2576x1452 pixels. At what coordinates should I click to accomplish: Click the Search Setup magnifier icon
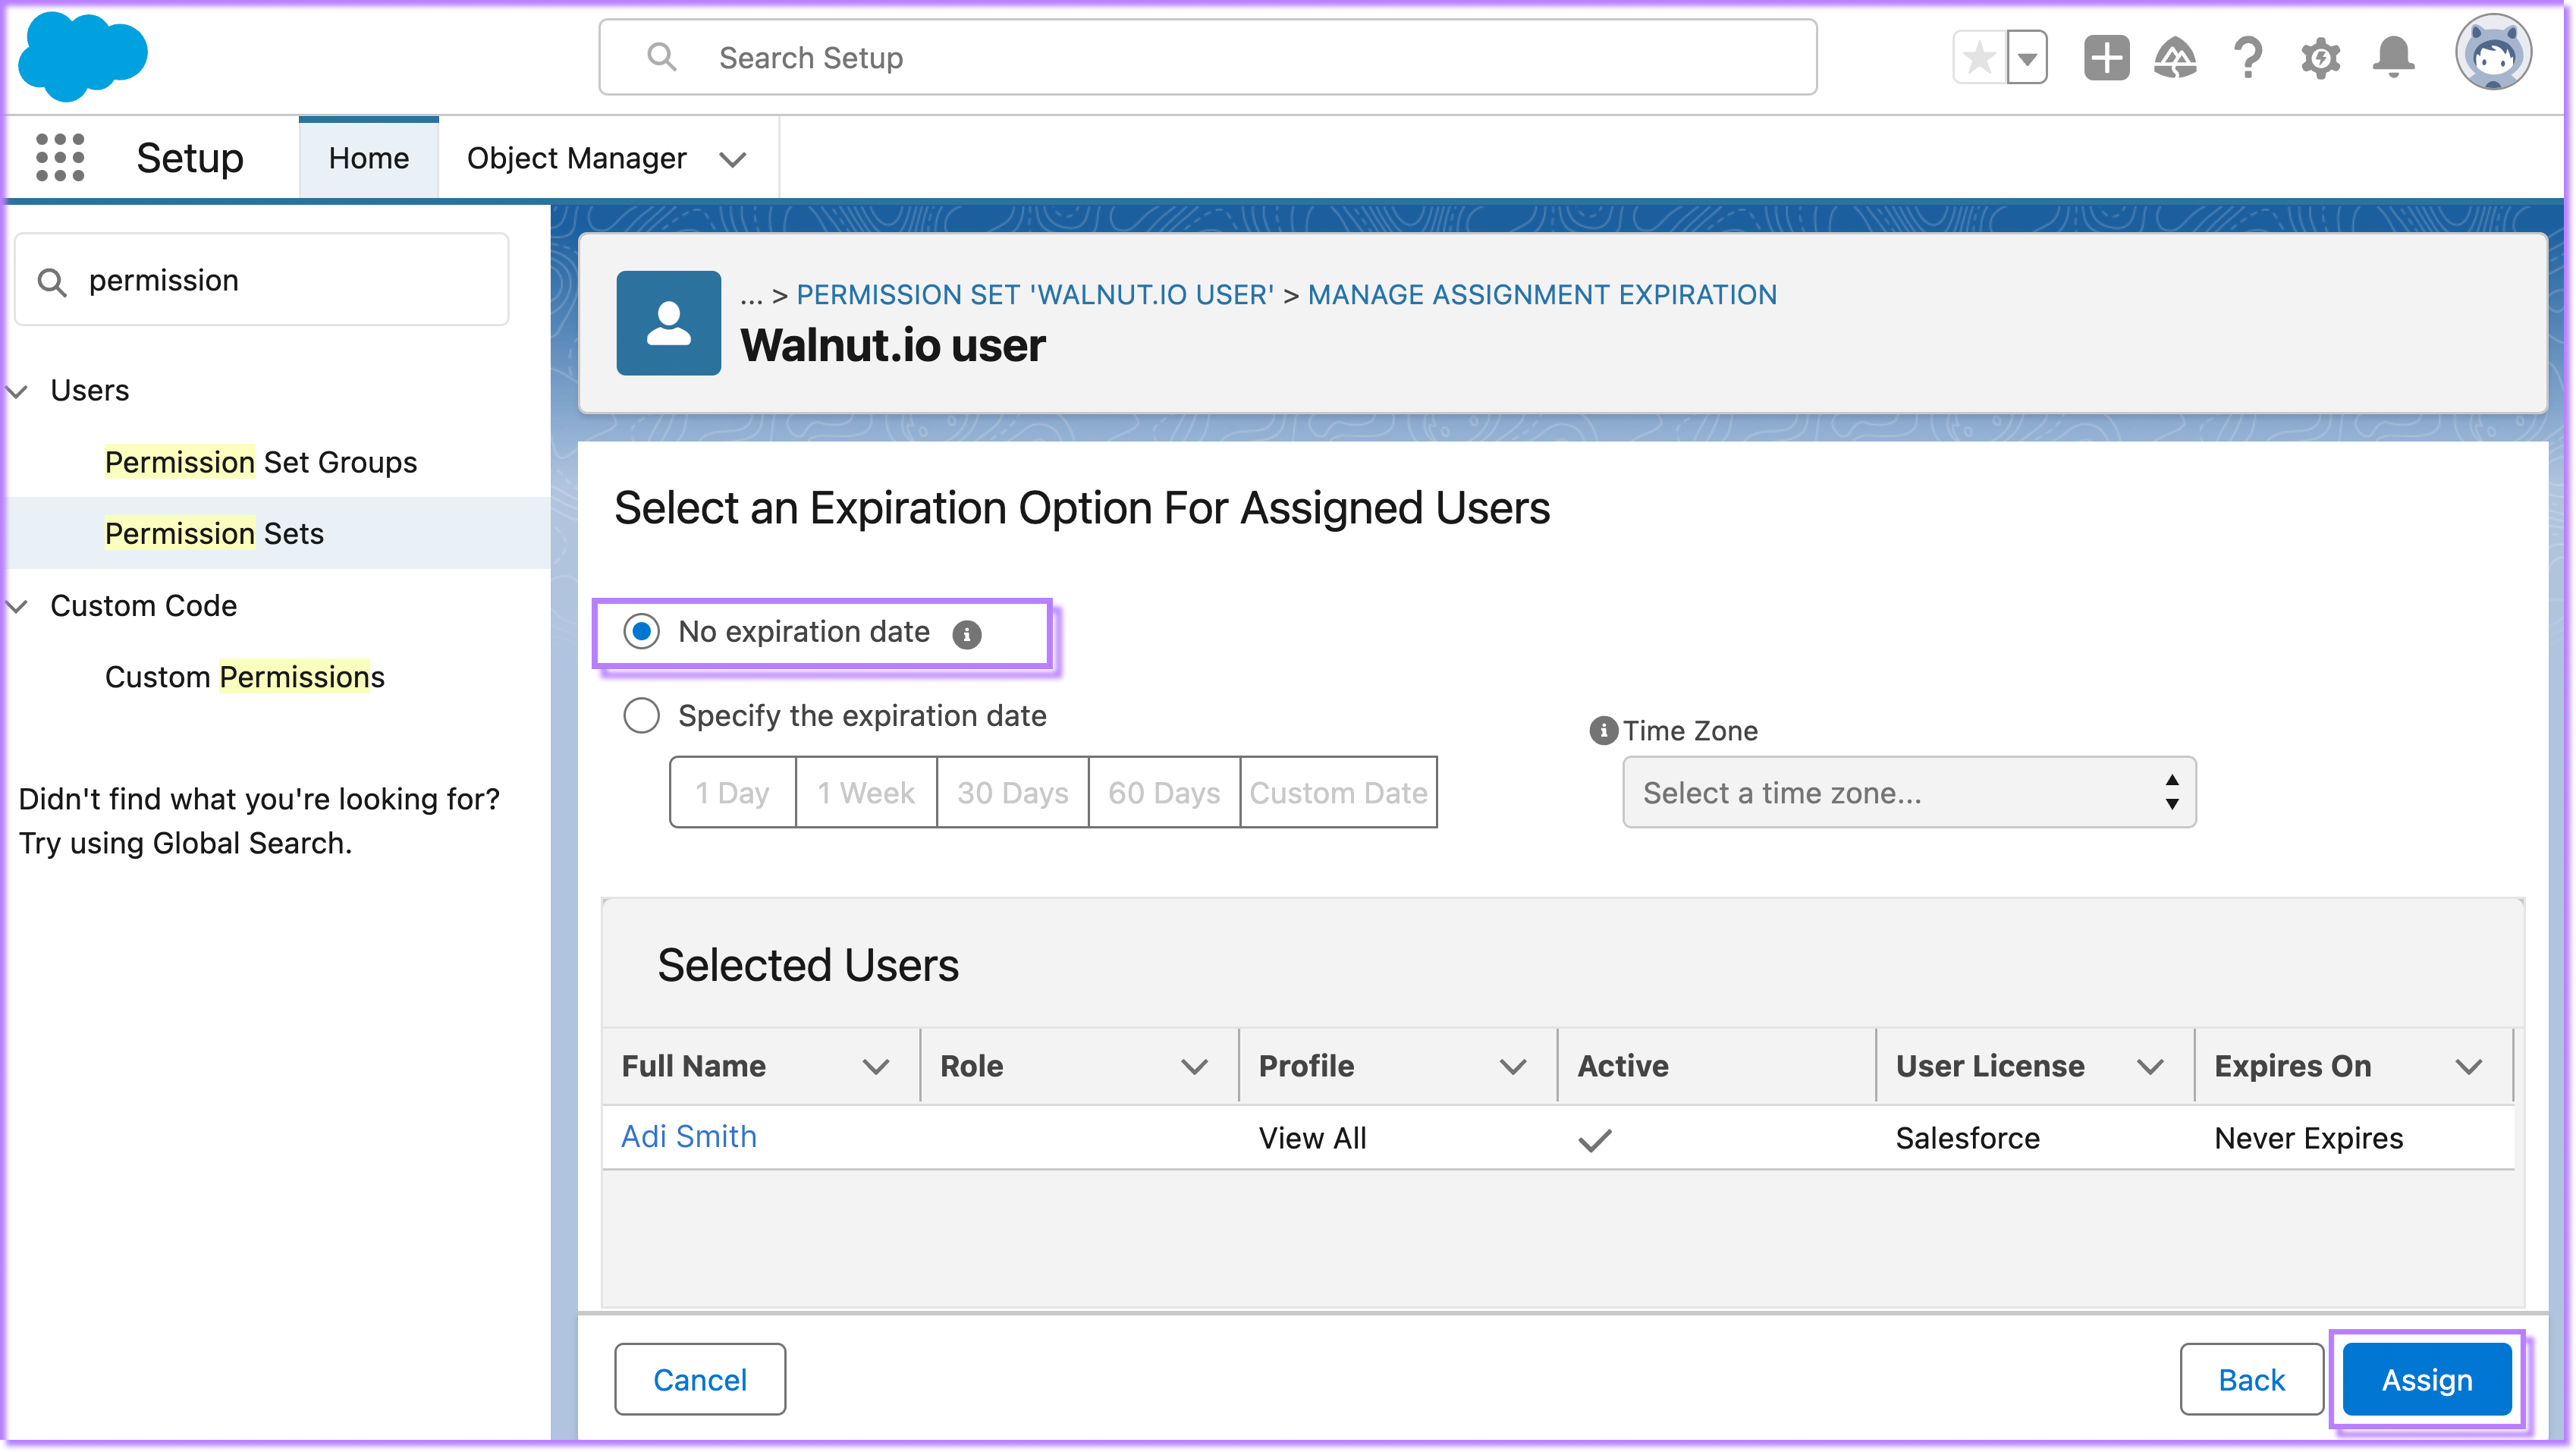coord(661,57)
